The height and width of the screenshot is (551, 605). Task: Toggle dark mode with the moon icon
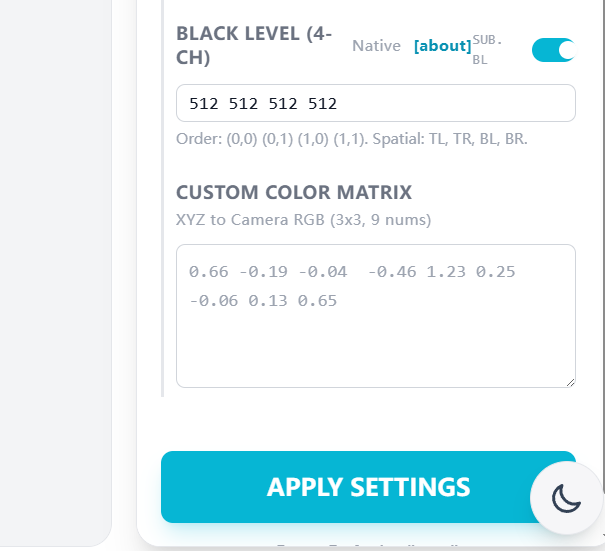(566, 497)
